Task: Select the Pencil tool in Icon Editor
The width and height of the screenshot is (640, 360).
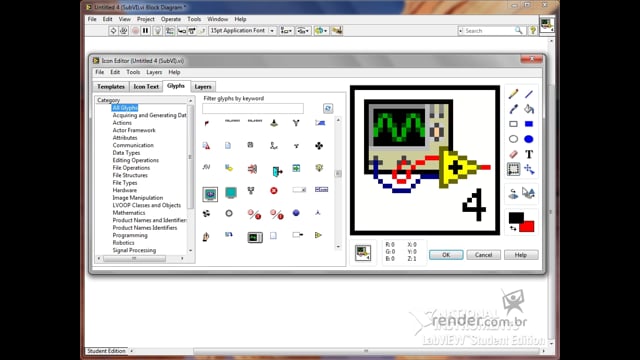Action: click(513, 94)
